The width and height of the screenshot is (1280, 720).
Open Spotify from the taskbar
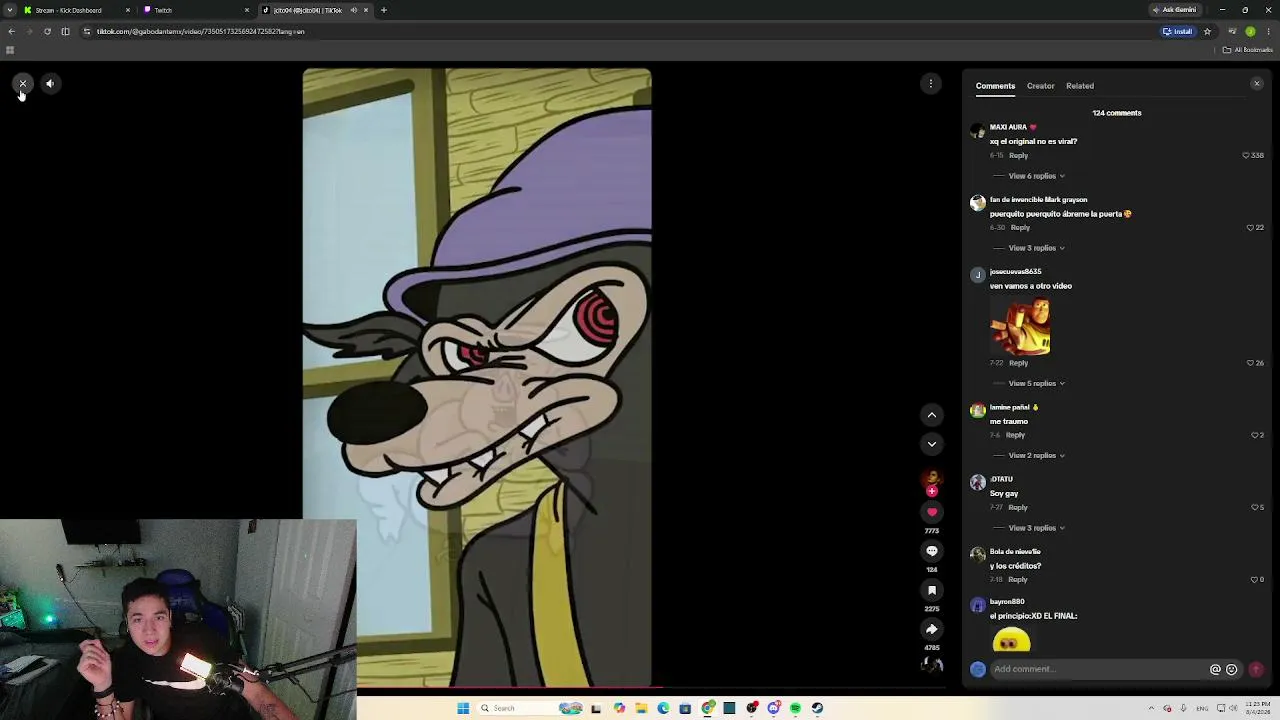[795, 708]
